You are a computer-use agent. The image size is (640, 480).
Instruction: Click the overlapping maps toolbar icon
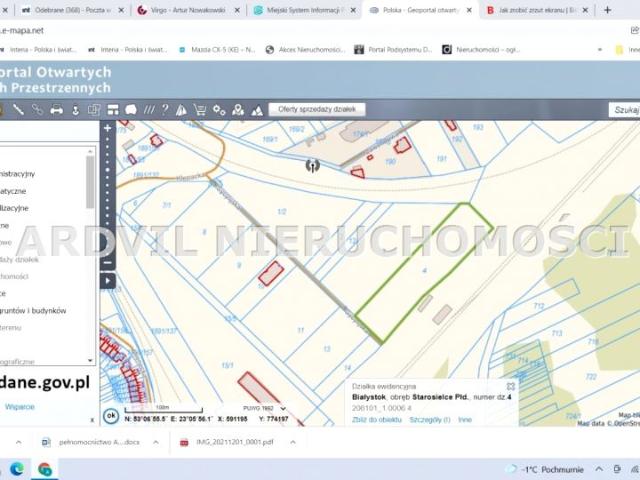tap(94, 109)
